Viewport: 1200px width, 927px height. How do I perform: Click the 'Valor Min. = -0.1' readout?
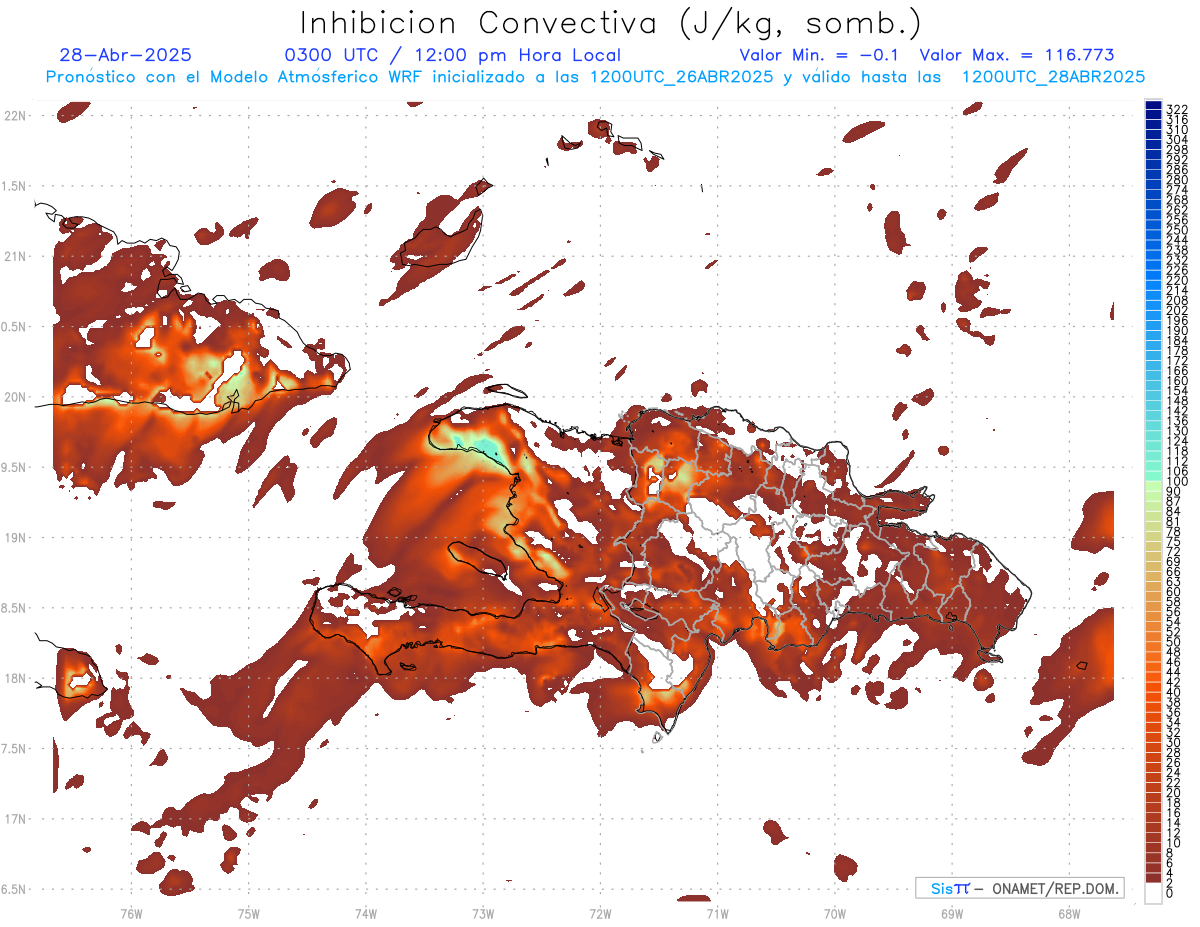point(821,56)
